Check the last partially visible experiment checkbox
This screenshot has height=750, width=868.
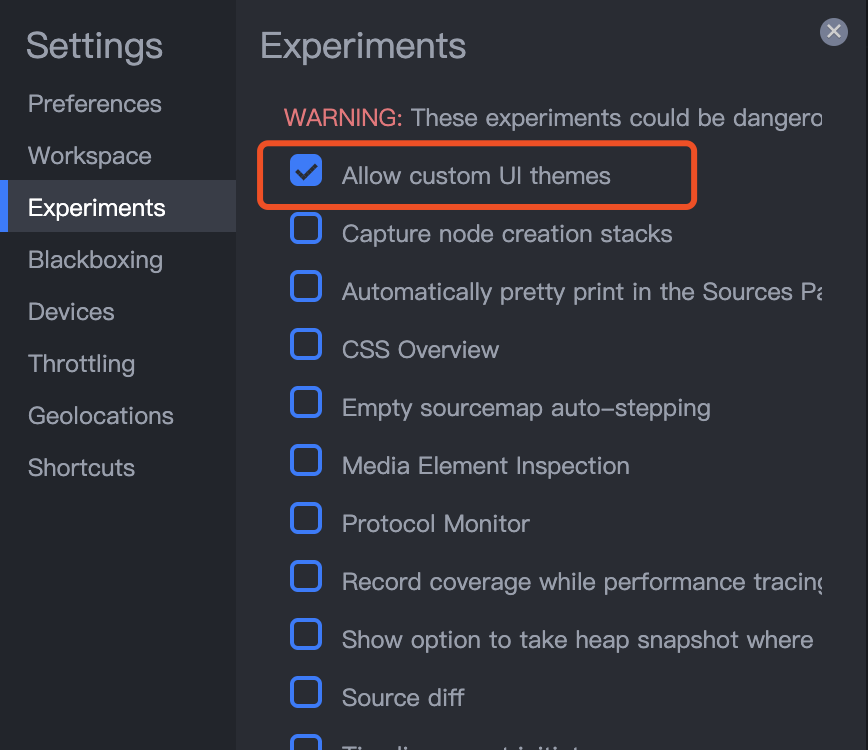pyautogui.click(x=306, y=745)
